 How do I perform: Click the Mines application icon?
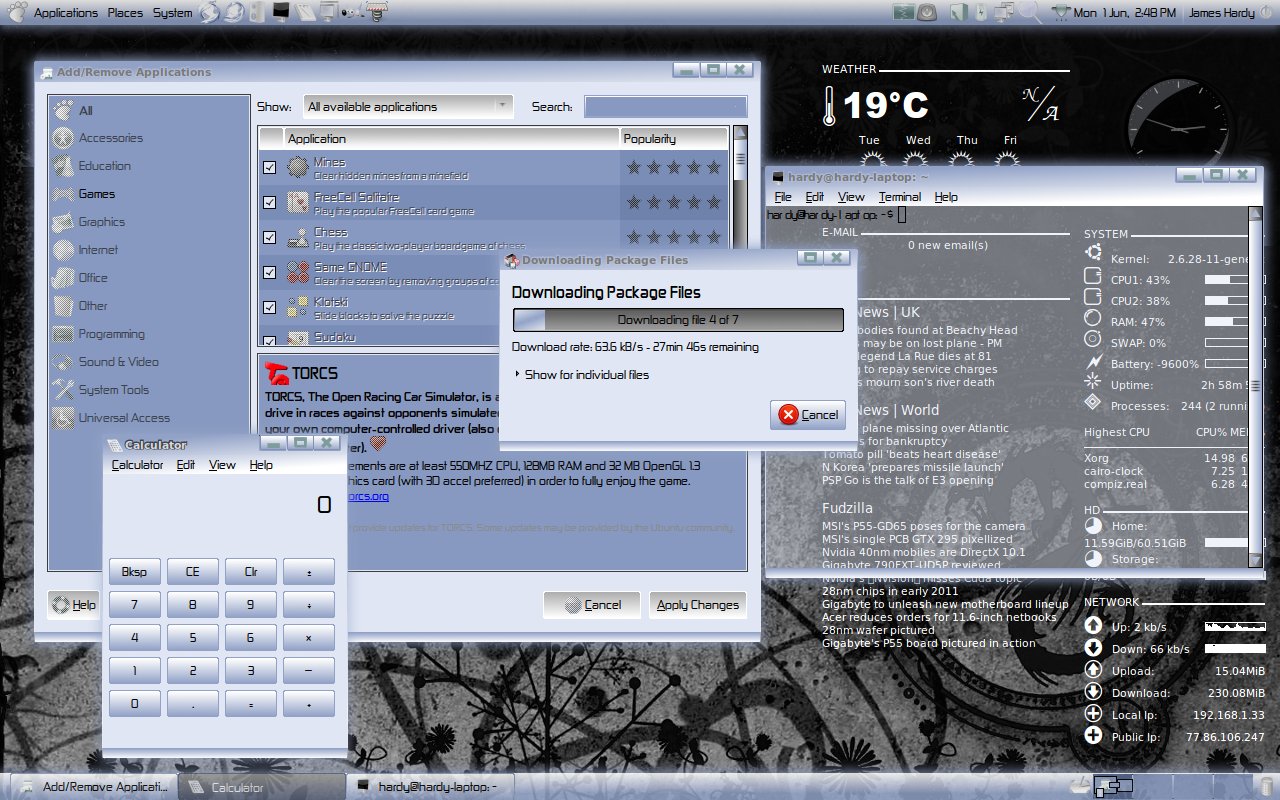point(298,167)
